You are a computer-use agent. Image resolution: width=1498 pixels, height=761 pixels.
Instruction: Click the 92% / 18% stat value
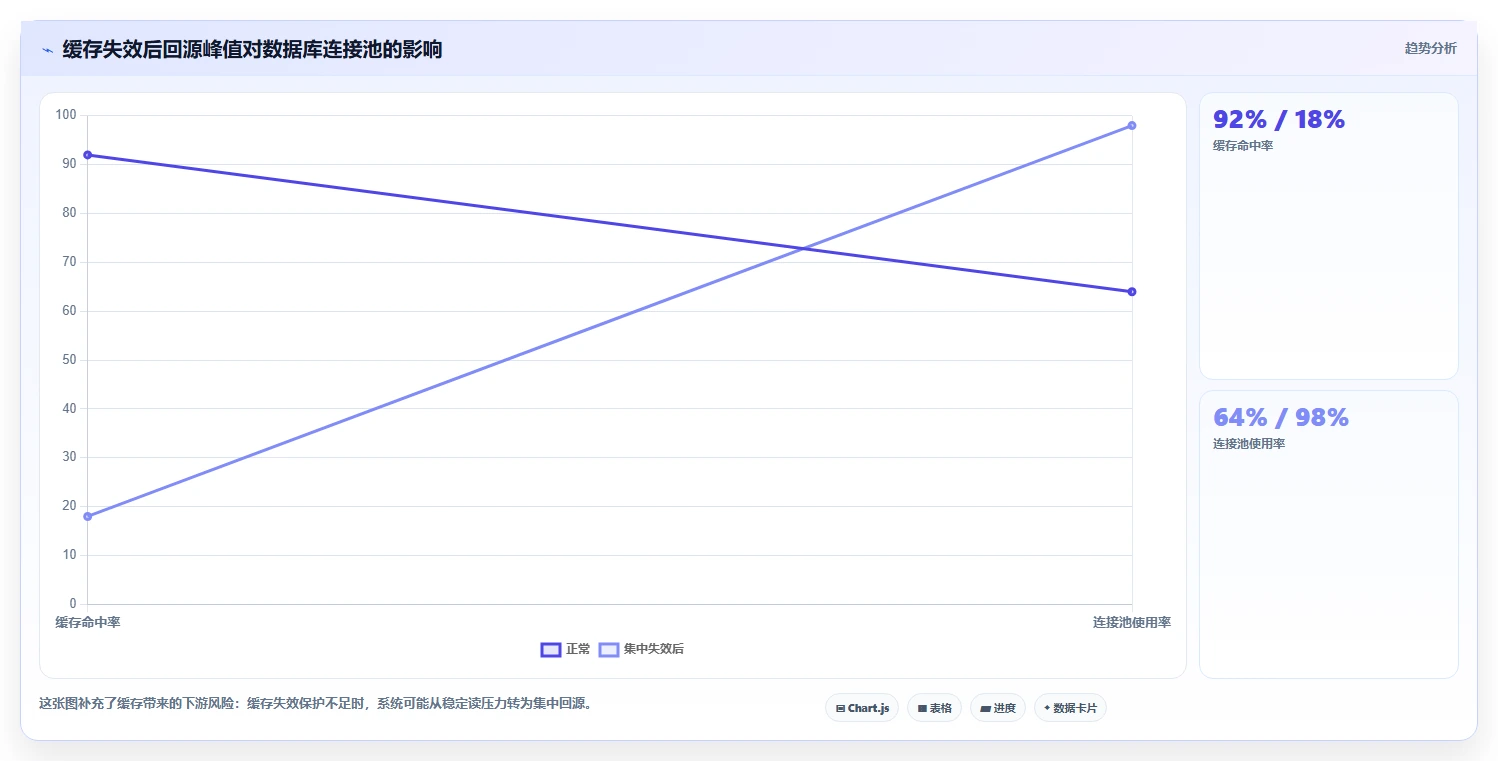tap(1279, 120)
